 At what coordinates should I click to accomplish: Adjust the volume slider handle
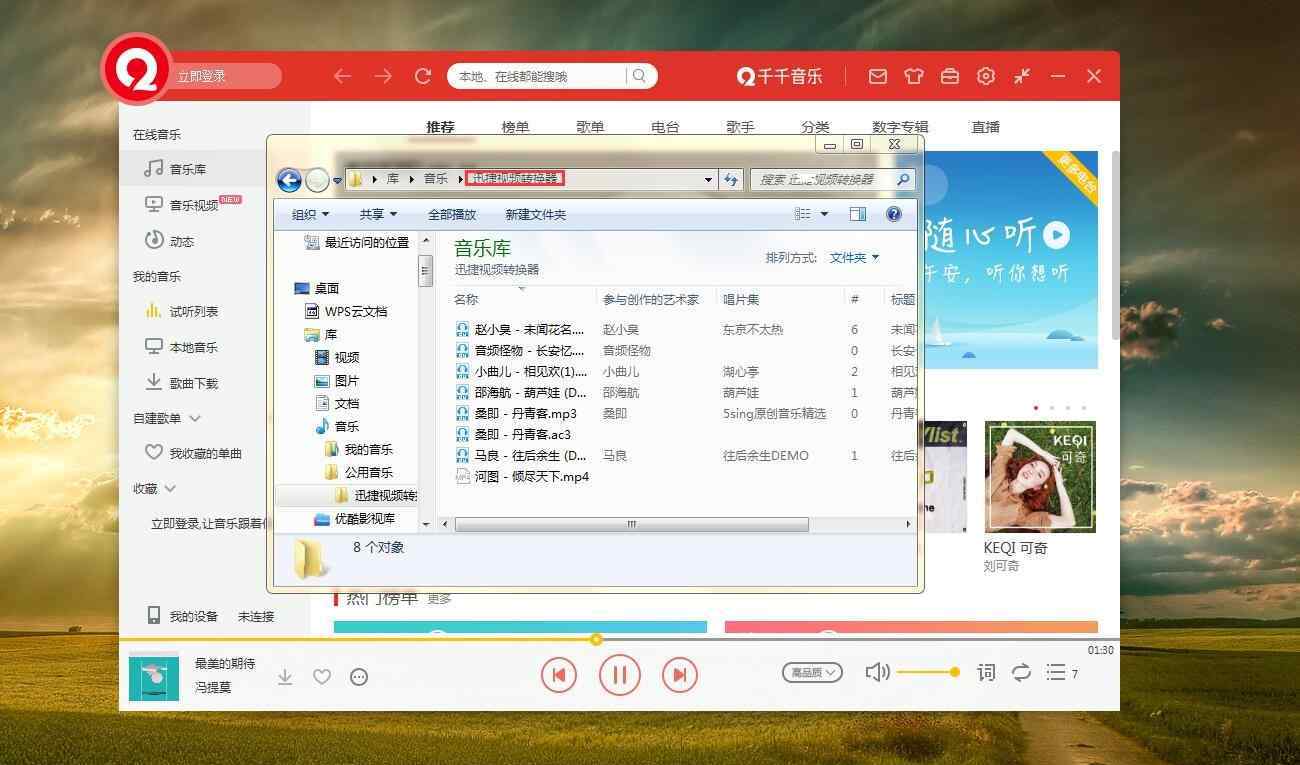tap(955, 672)
